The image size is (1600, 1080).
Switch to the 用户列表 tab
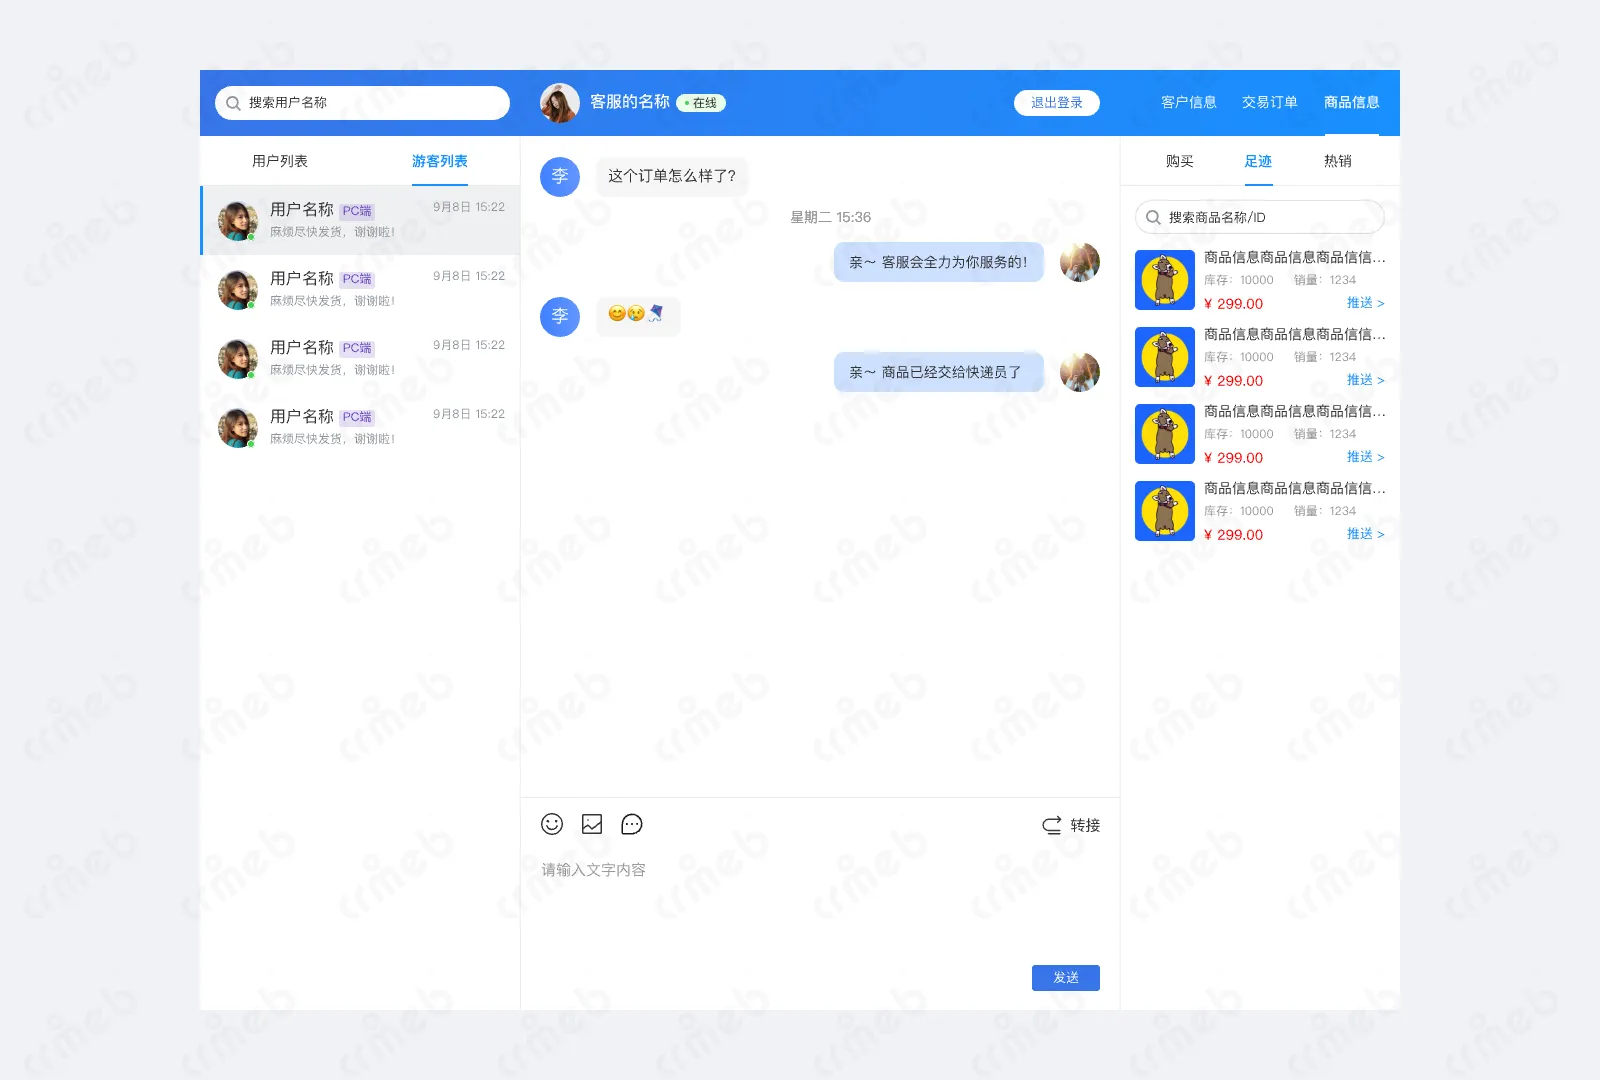pos(280,161)
